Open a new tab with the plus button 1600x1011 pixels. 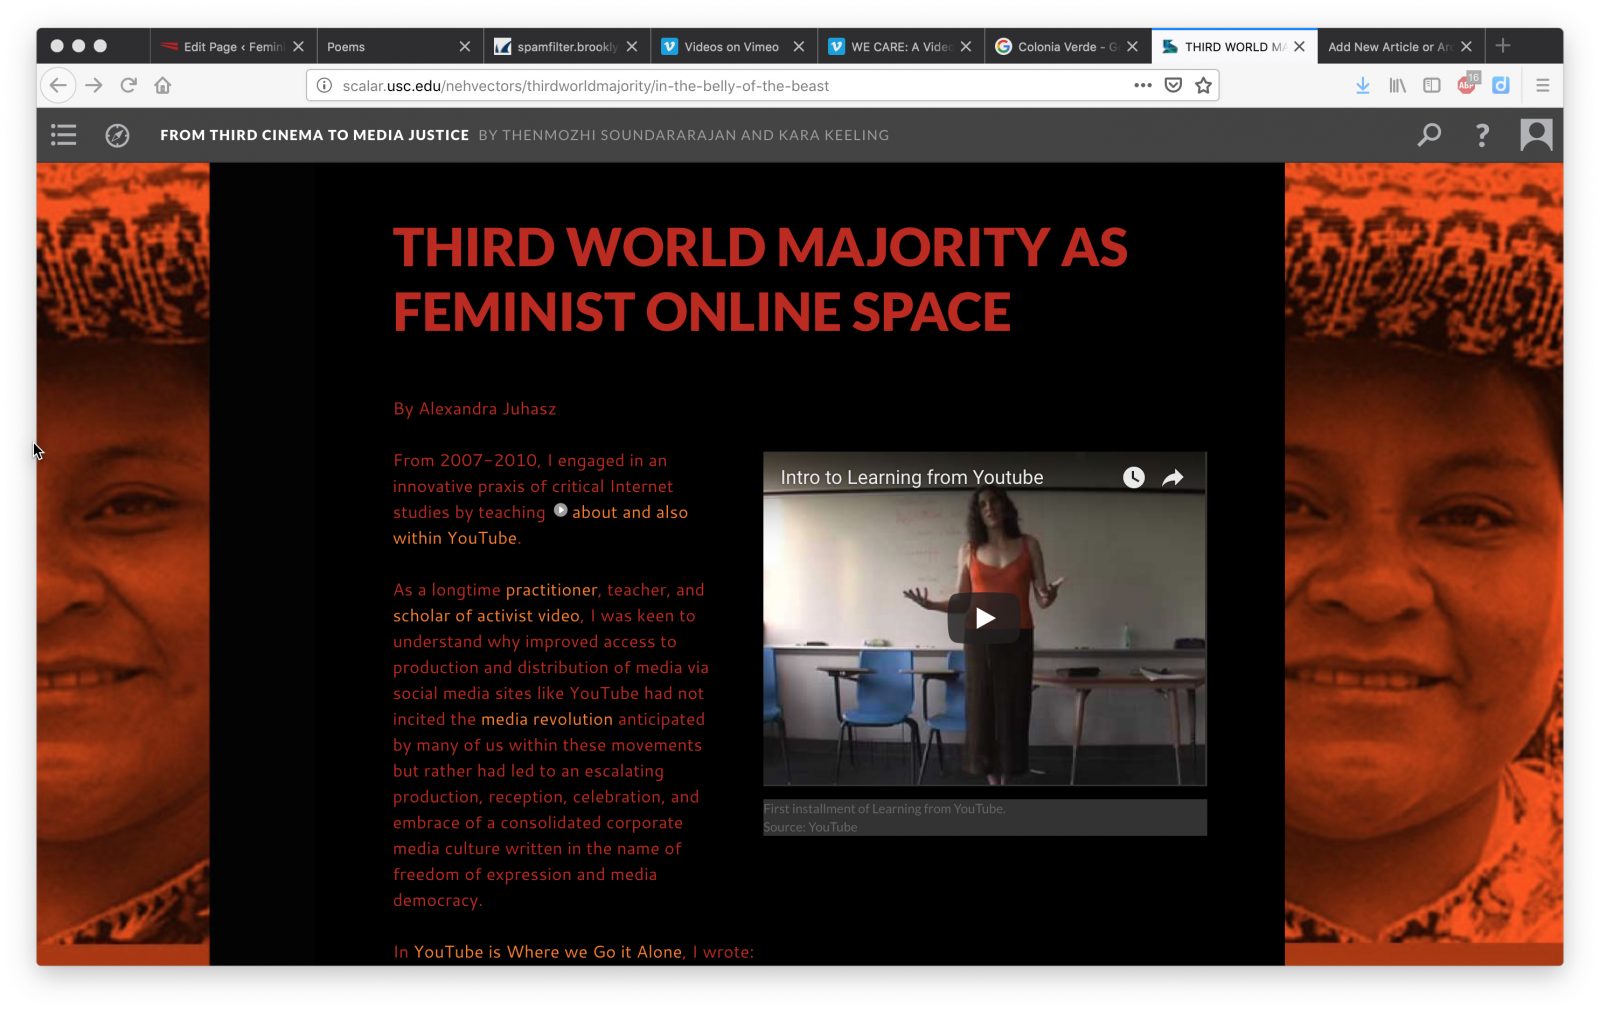1502,46
